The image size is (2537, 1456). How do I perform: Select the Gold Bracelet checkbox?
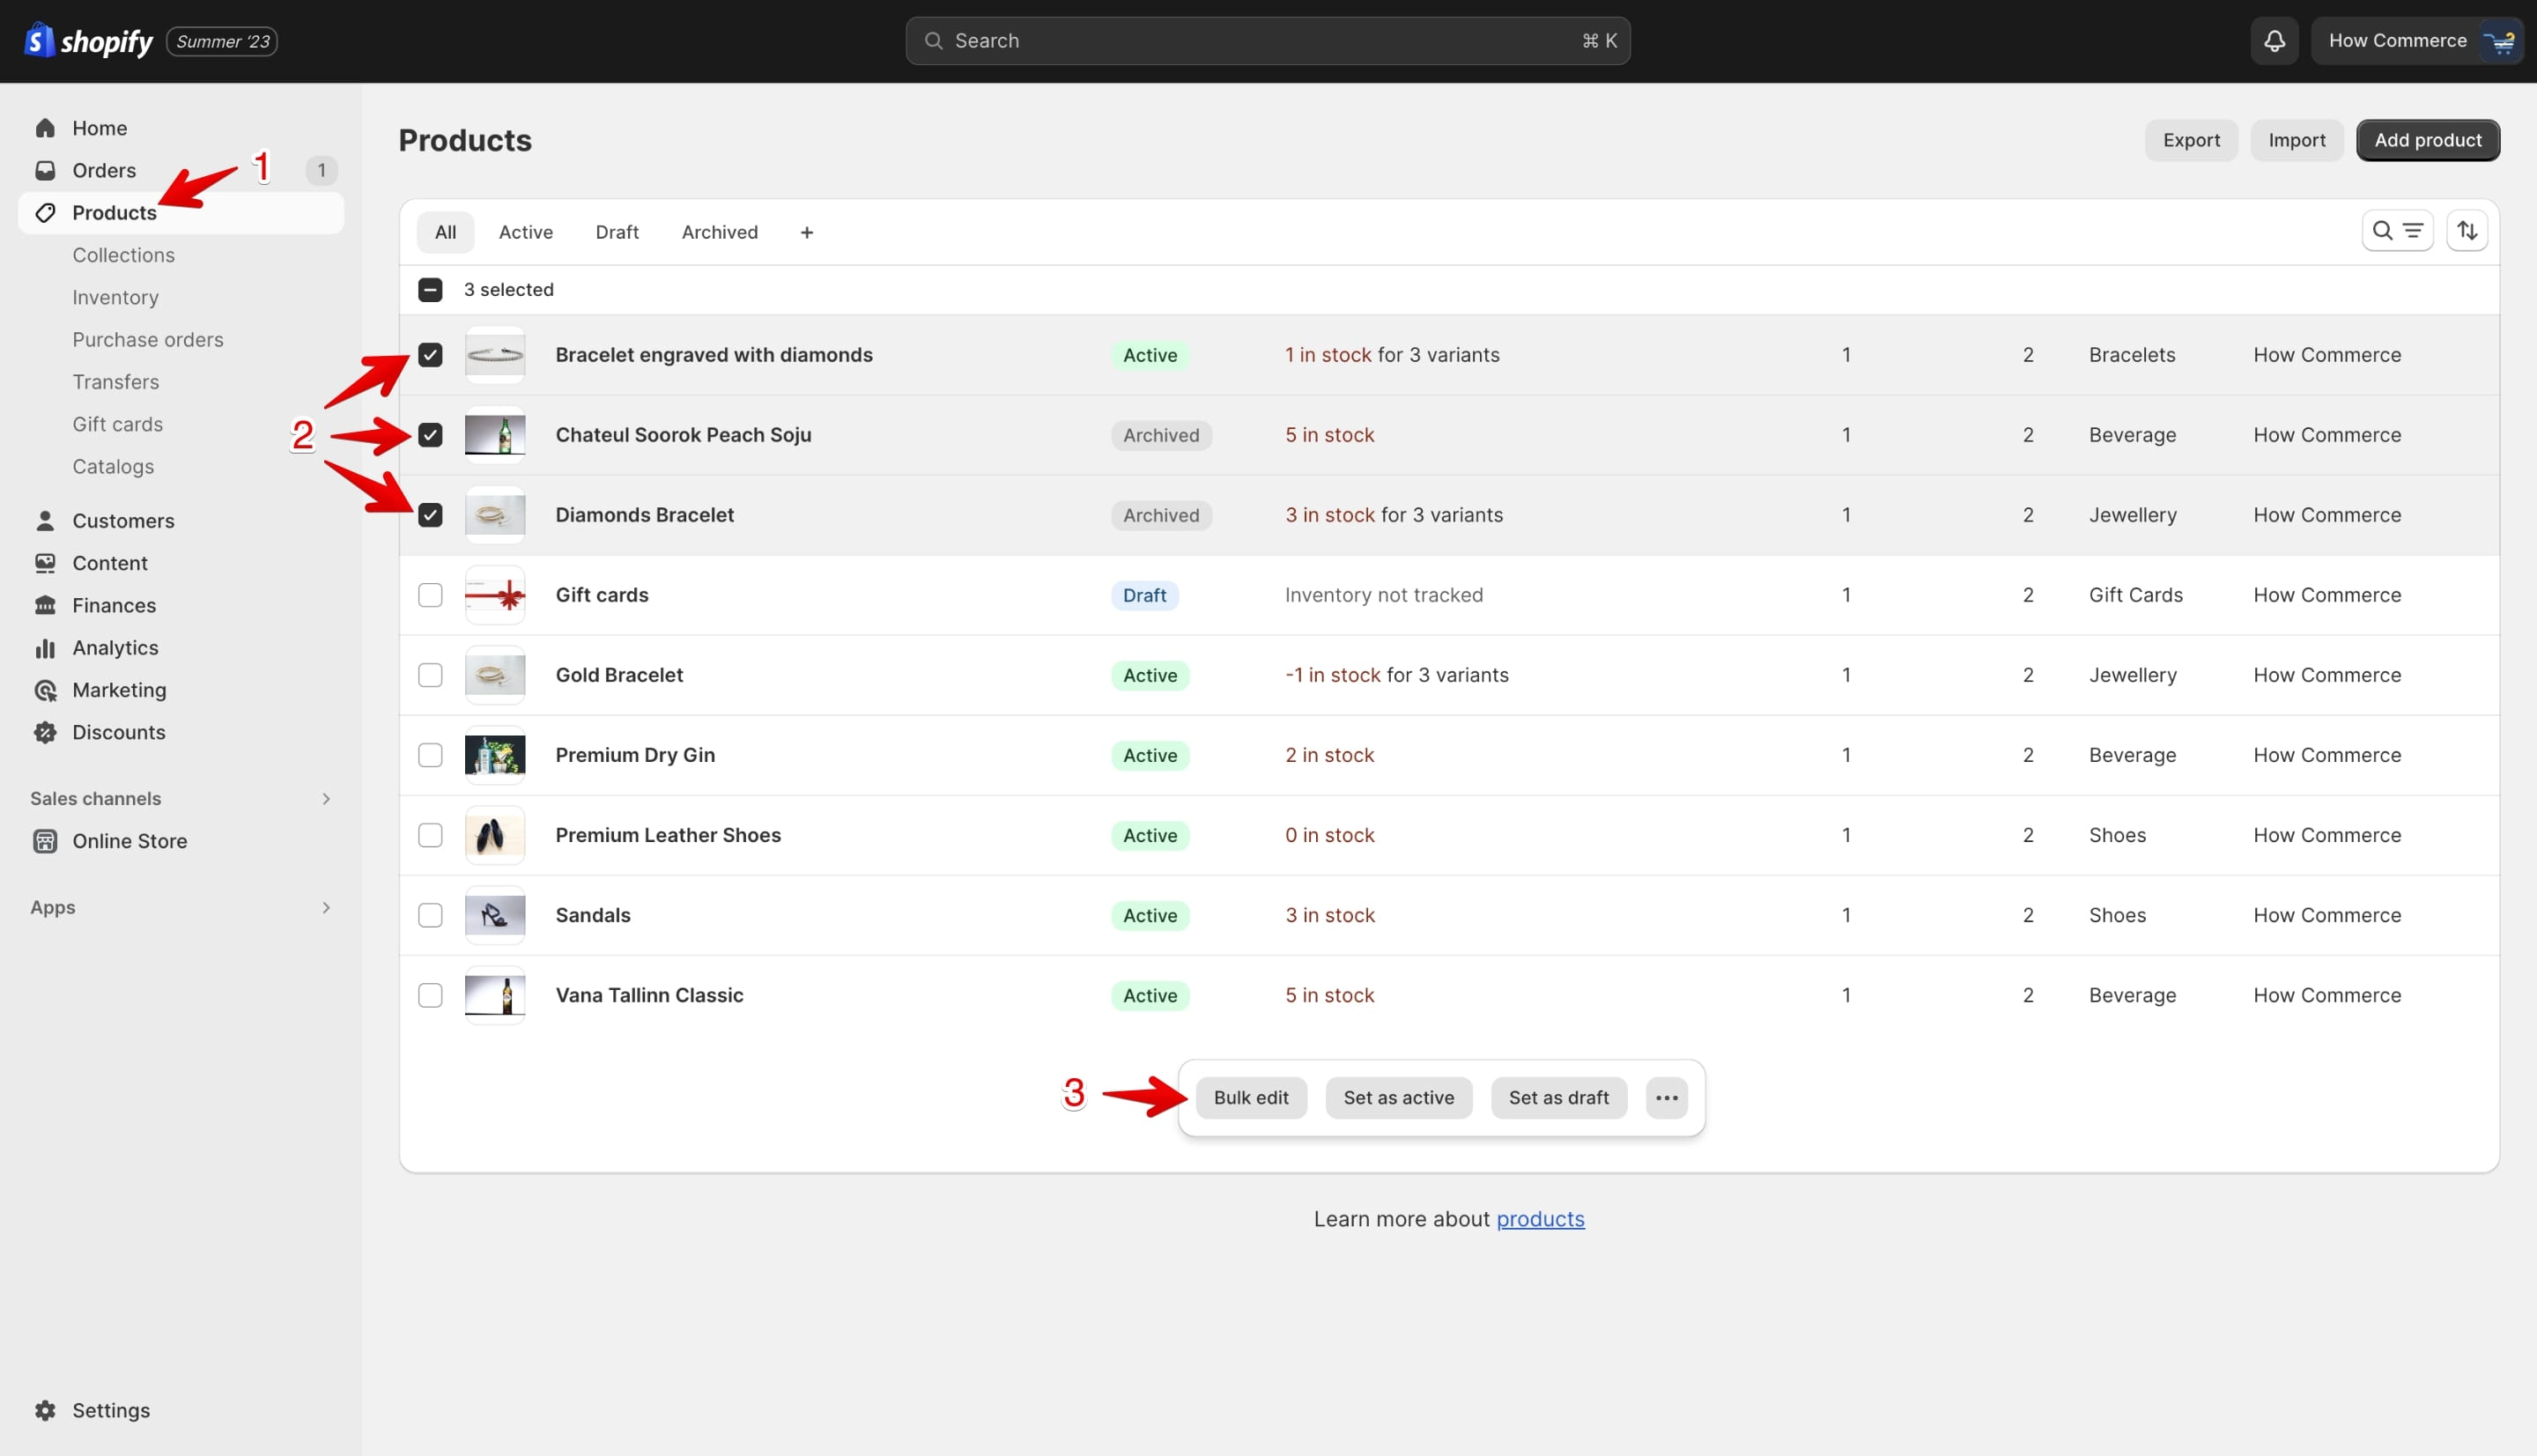coord(430,675)
